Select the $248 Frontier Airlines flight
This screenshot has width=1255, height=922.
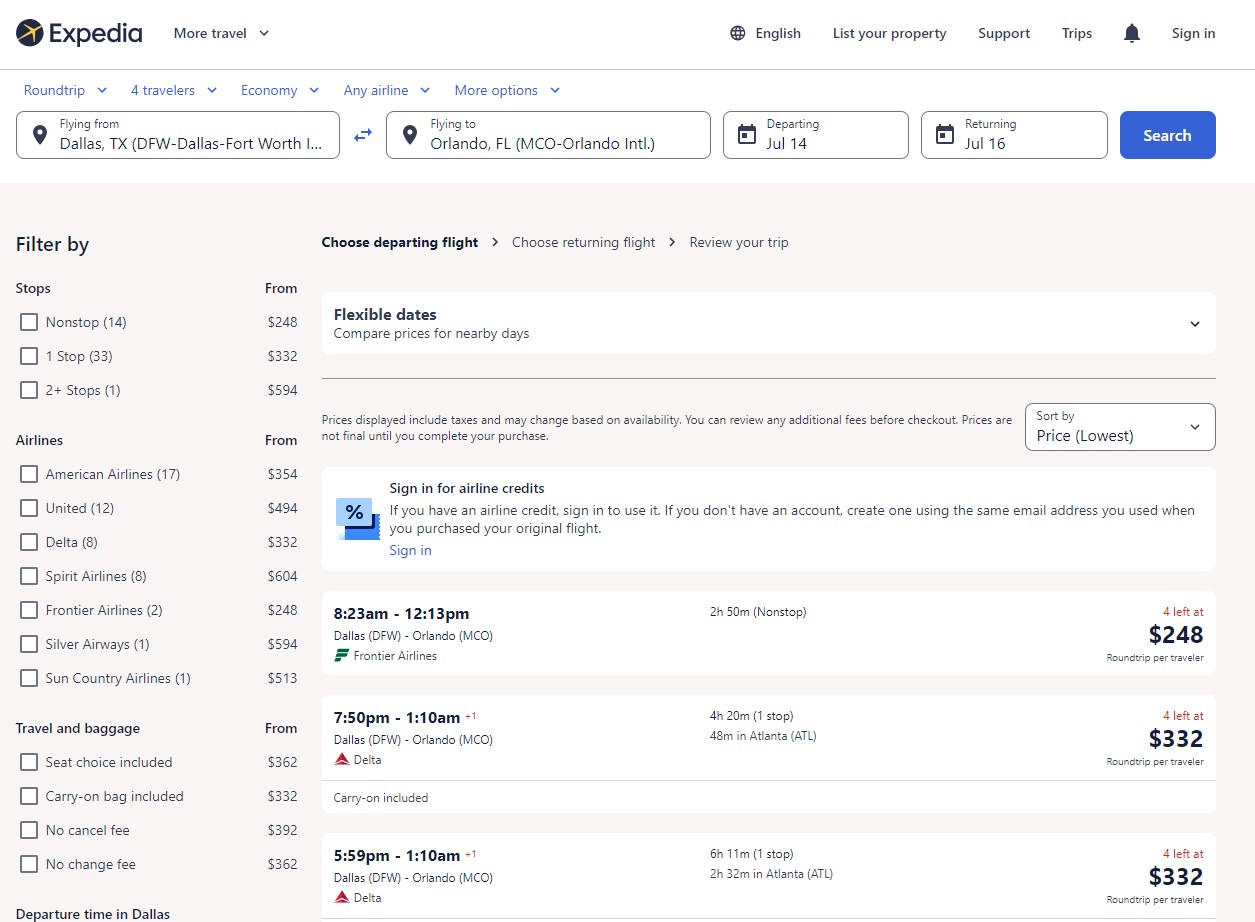[769, 633]
